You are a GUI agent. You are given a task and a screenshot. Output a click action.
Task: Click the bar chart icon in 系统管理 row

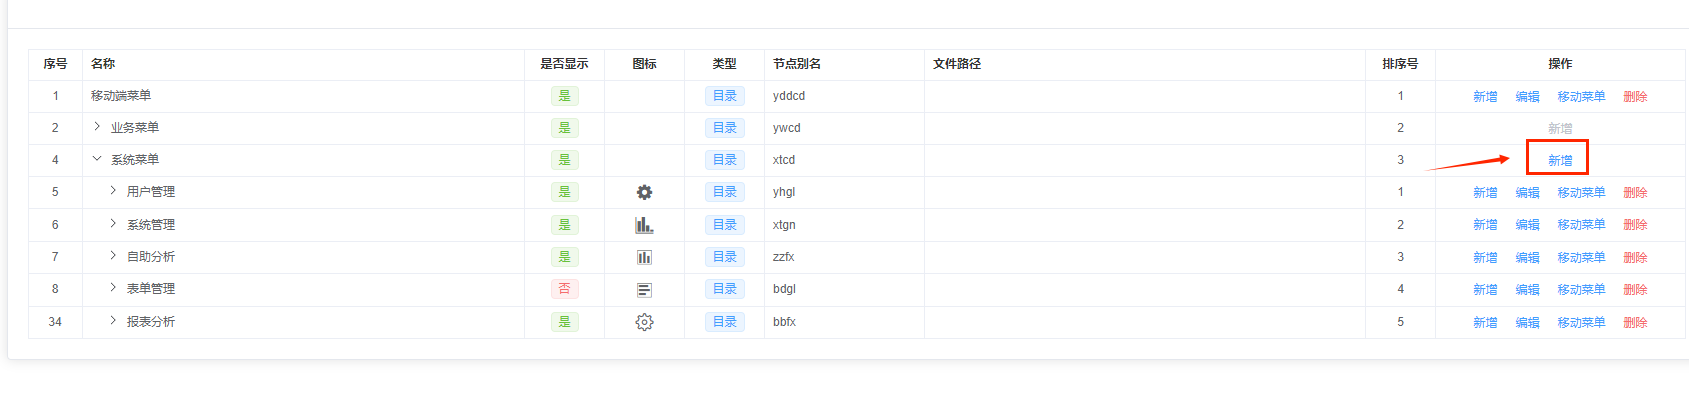[x=644, y=225]
